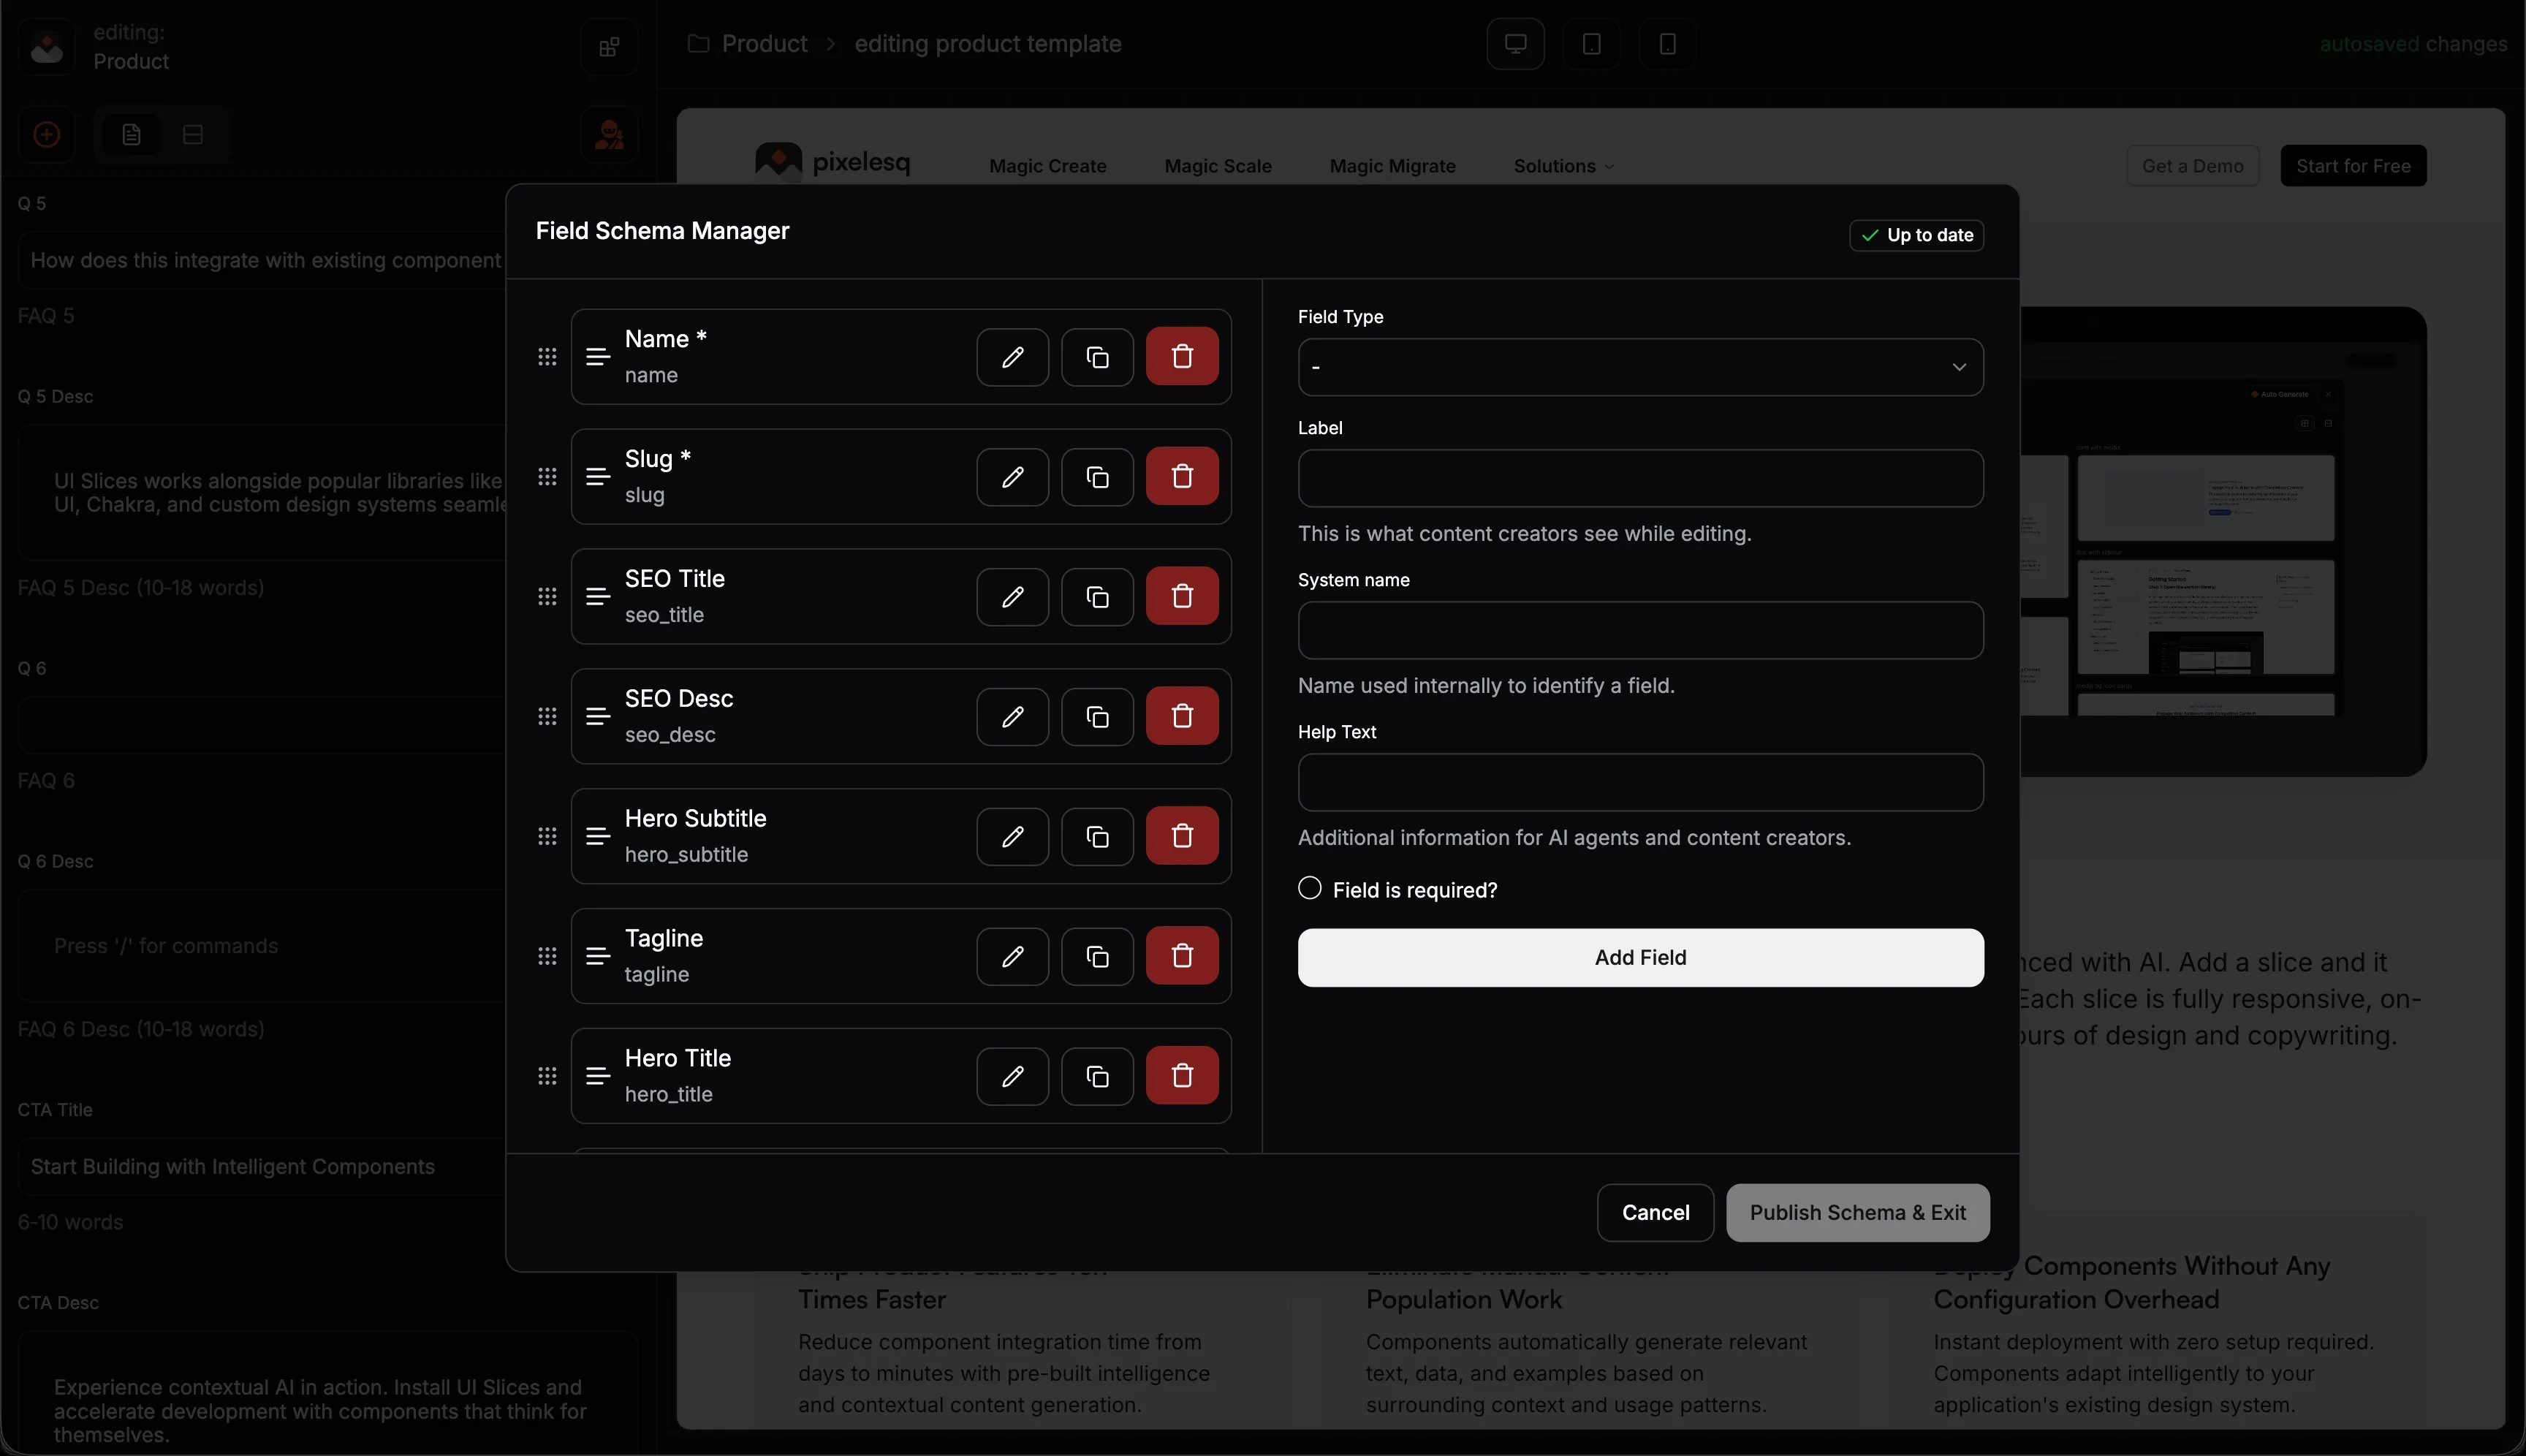Toggle the Field is required option

pyautogui.click(x=1309, y=888)
